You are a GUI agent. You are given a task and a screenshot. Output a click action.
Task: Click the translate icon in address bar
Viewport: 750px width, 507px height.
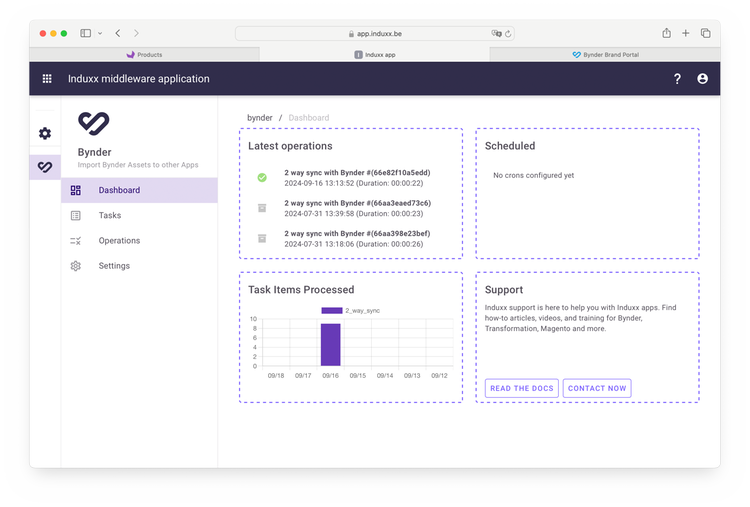[x=496, y=33]
